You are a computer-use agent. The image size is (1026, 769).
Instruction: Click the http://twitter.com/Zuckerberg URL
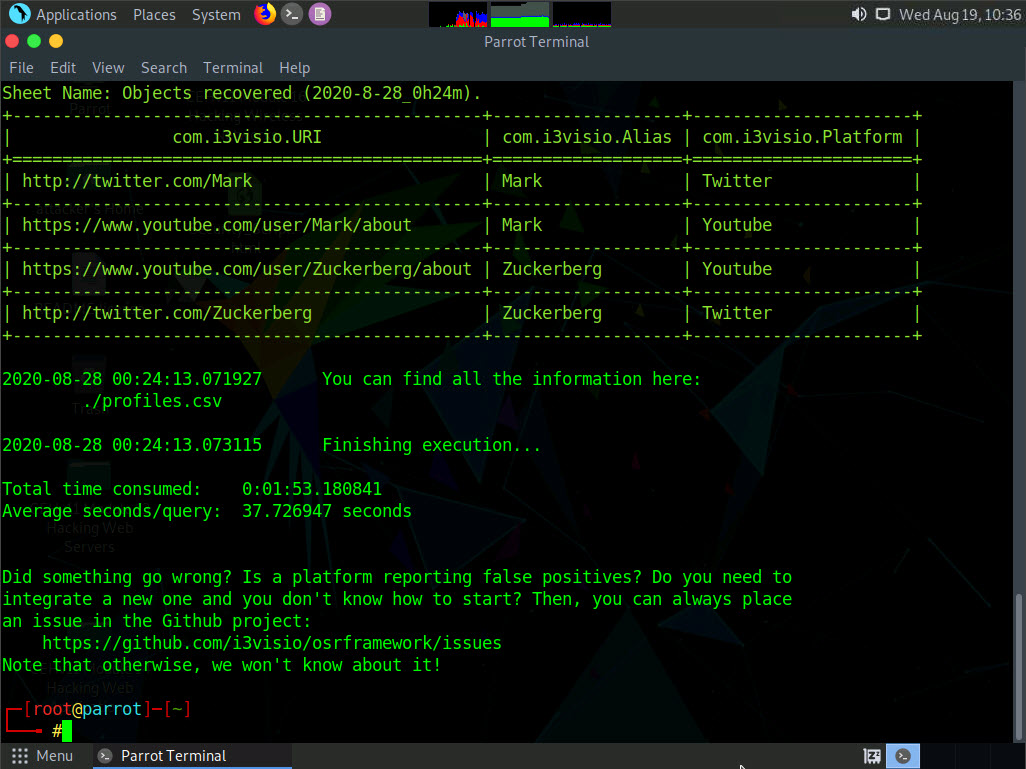167,313
